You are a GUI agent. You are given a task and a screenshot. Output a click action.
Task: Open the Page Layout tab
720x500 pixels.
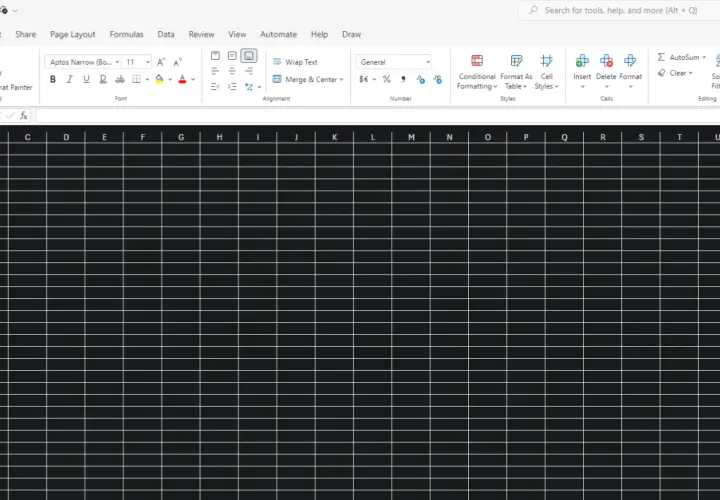[73, 34]
